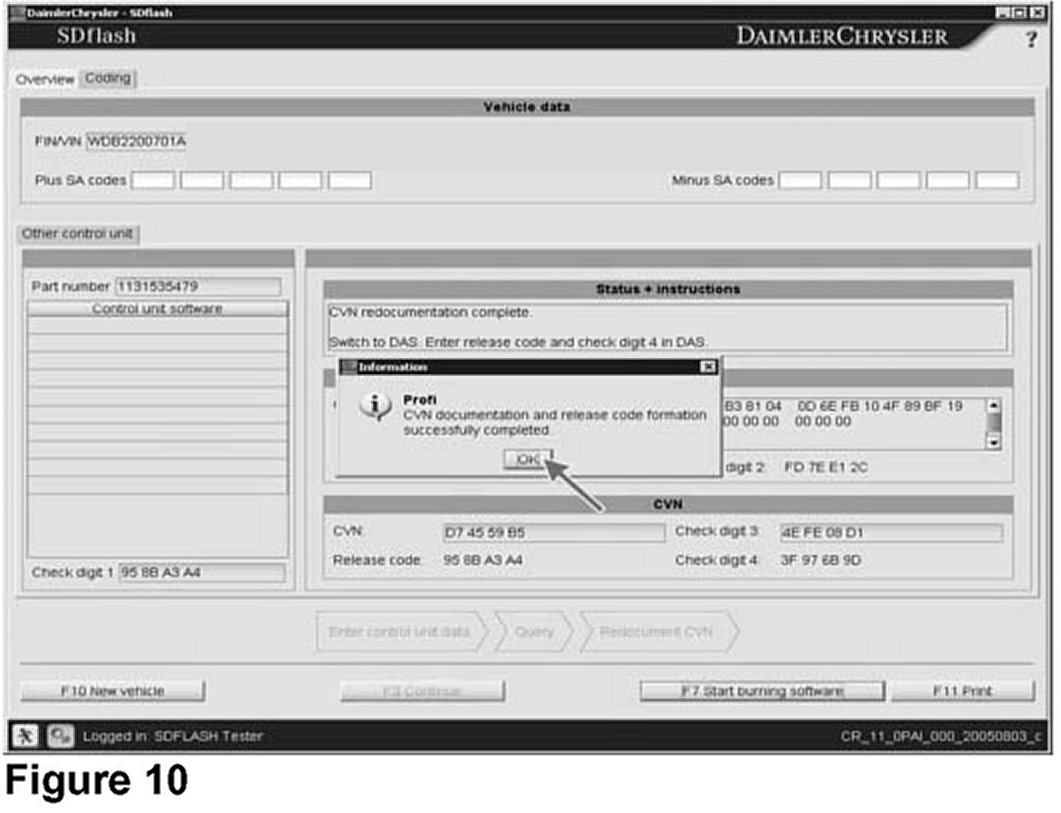This screenshot has height=813, width=1061.
Task: Open the Other control unit tab
Action: pyautogui.click(x=79, y=234)
